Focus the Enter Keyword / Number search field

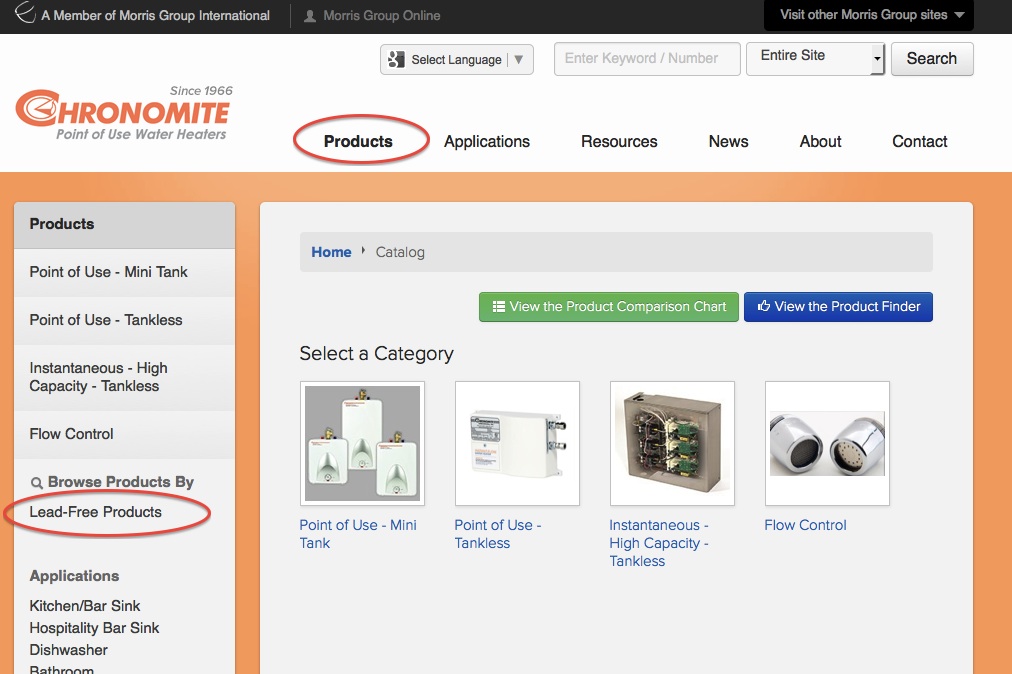click(x=647, y=59)
